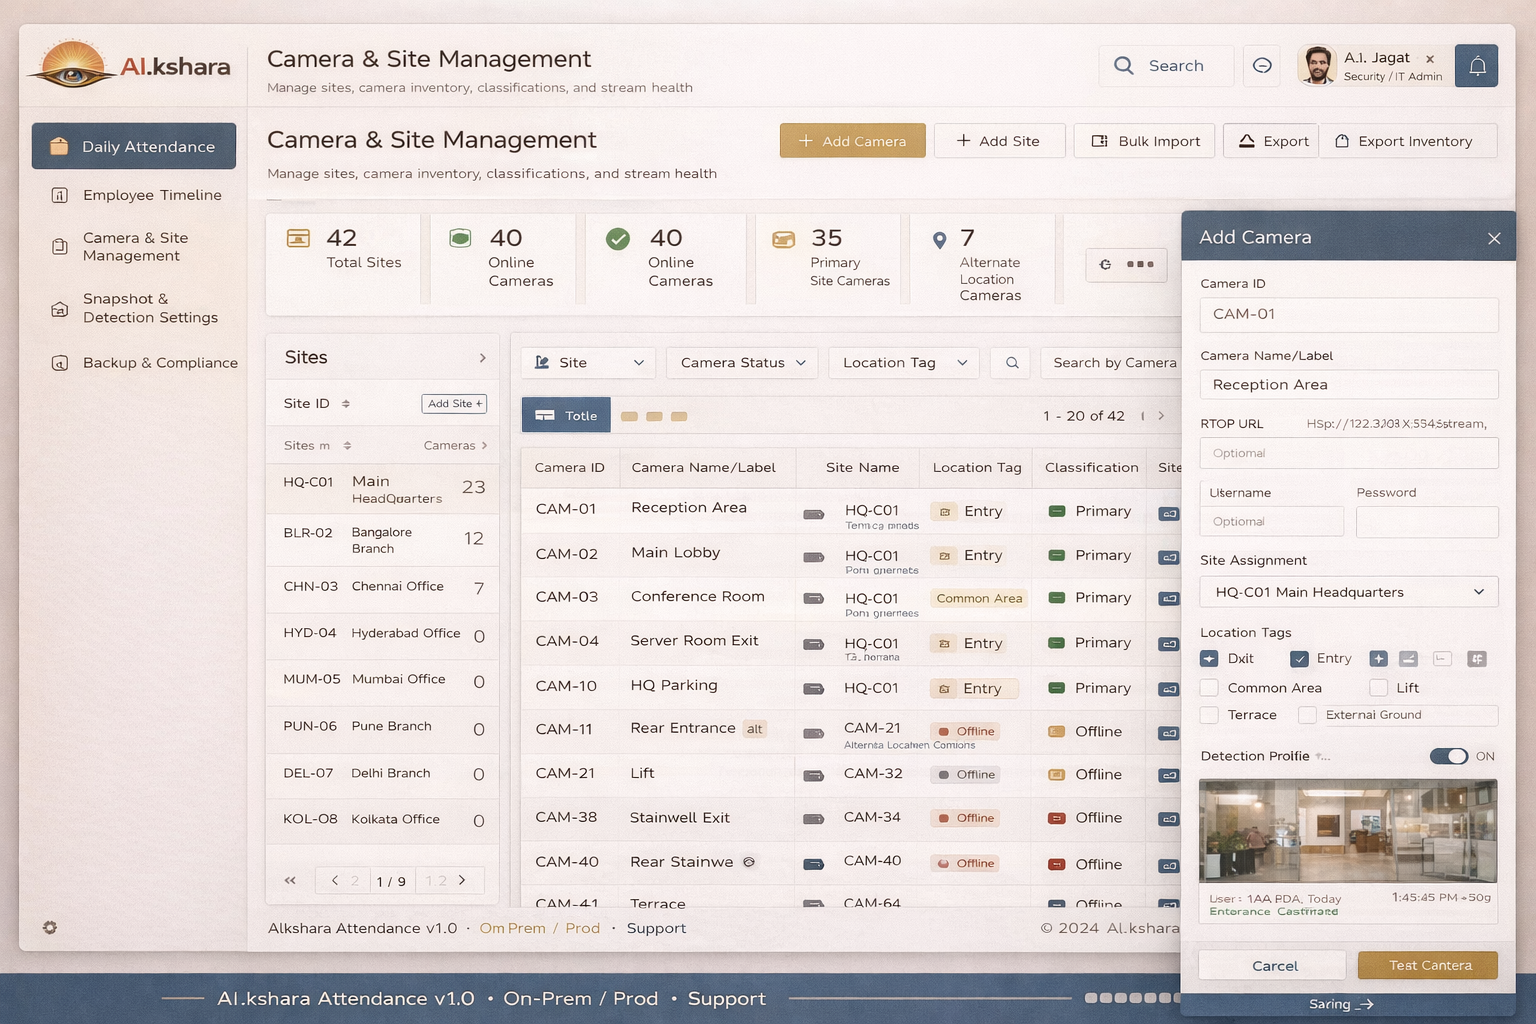This screenshot has height=1024, width=1536.
Task: Click the row action icon for CAM-04
Action: (1168, 645)
